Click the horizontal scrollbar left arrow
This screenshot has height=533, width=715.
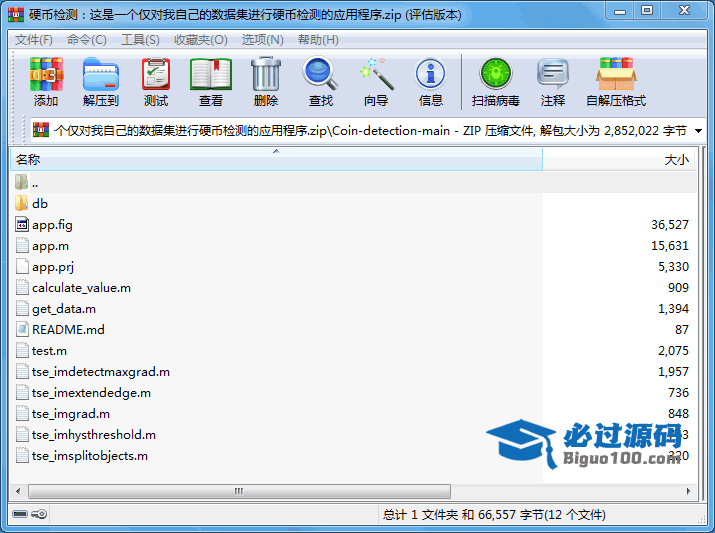[18, 491]
